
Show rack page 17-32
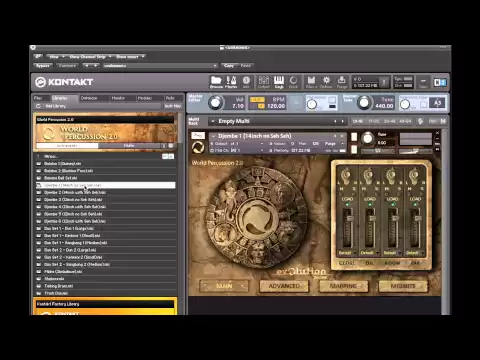pos(374,121)
